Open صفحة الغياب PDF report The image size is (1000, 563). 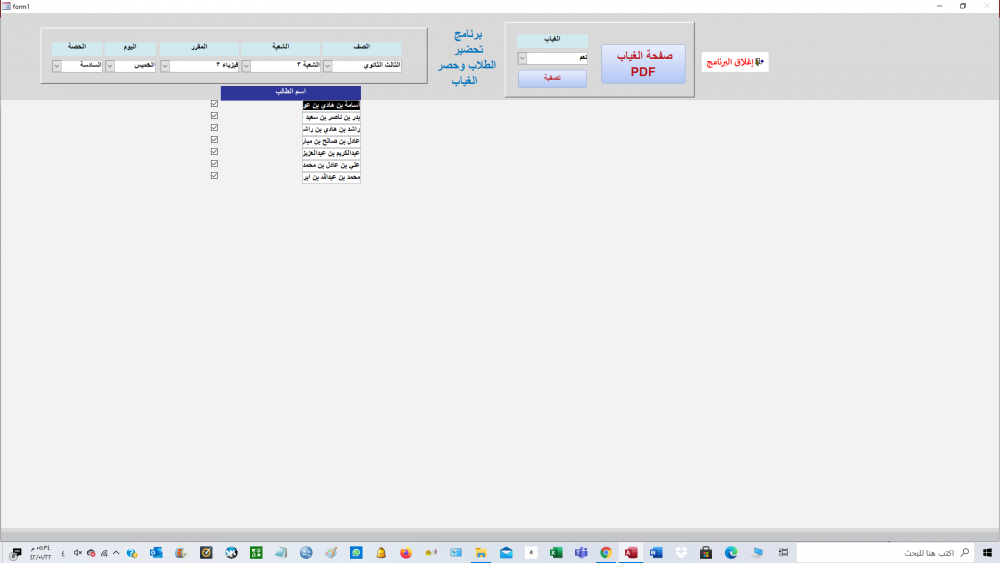tap(643, 64)
